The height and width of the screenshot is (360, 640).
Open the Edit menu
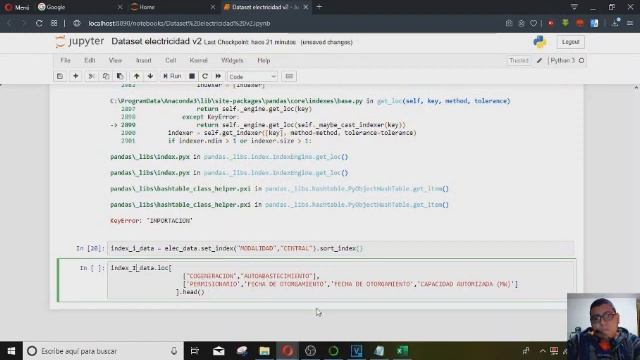click(90, 60)
